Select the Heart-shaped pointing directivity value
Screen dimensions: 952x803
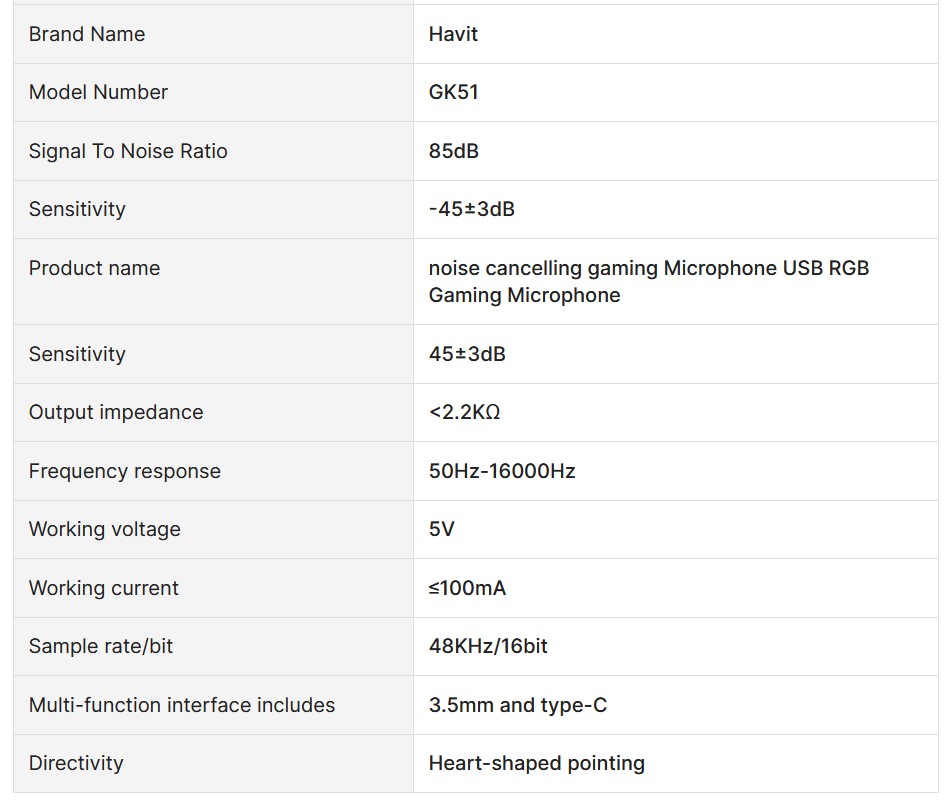point(536,763)
